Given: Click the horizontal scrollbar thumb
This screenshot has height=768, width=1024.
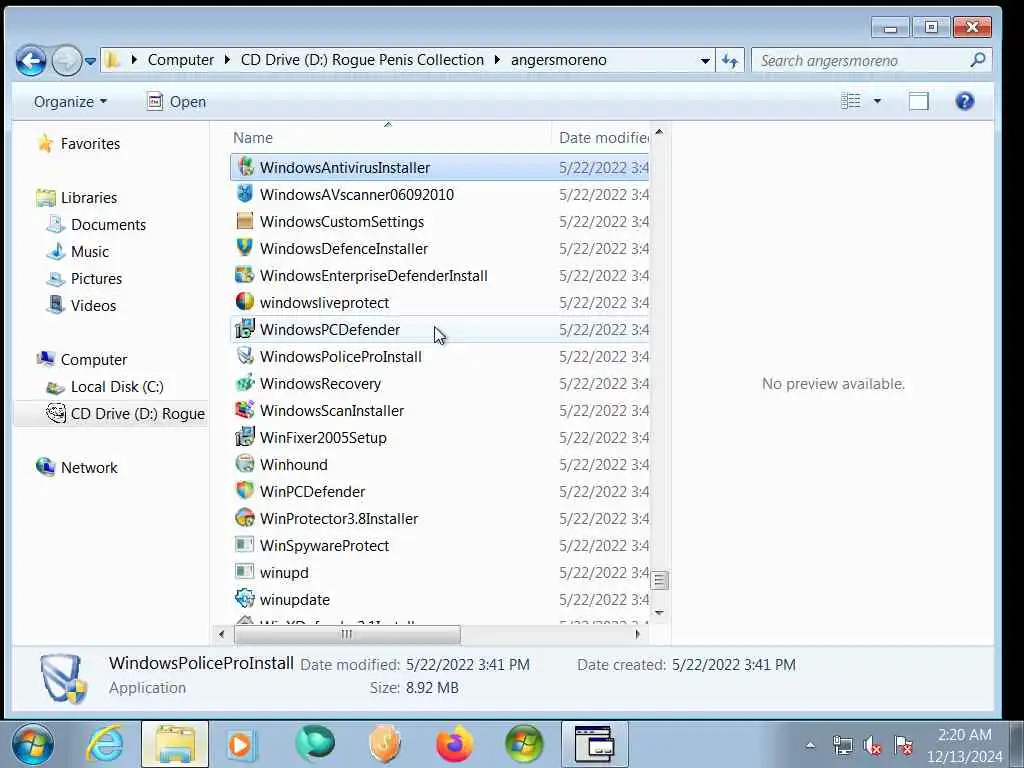Looking at the screenshot, I should click(347, 634).
